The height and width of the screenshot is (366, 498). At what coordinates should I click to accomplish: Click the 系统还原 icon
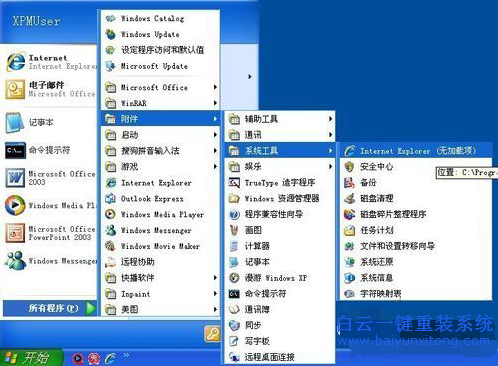(x=349, y=262)
